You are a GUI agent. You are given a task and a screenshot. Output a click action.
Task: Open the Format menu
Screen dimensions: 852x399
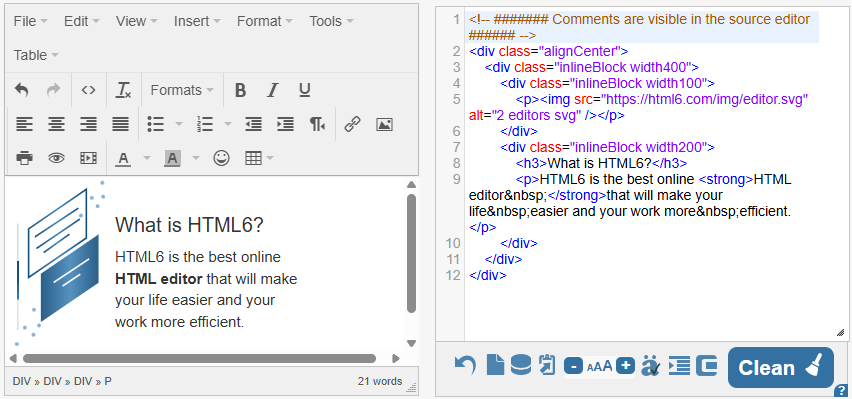265,21
